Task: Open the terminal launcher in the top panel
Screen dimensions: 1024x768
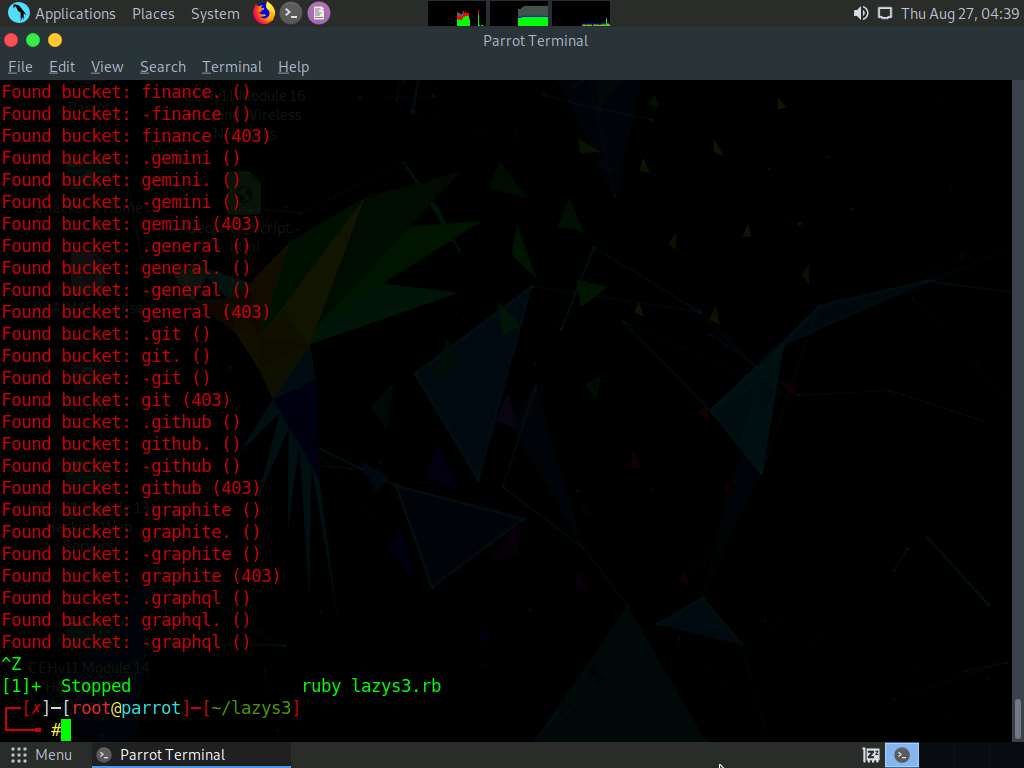Action: (292, 13)
